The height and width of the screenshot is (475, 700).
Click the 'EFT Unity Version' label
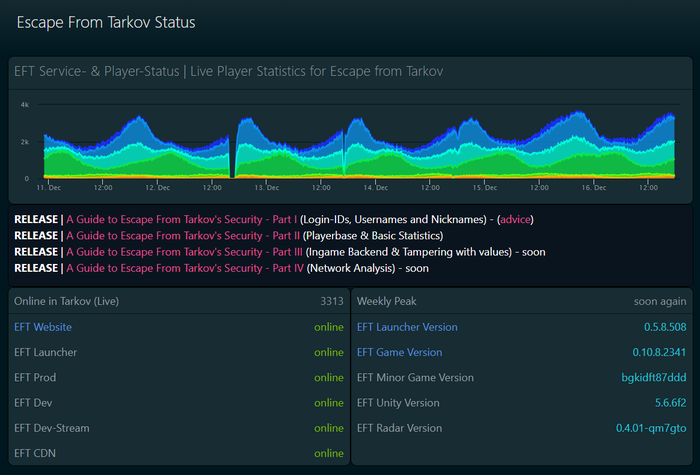coord(398,403)
